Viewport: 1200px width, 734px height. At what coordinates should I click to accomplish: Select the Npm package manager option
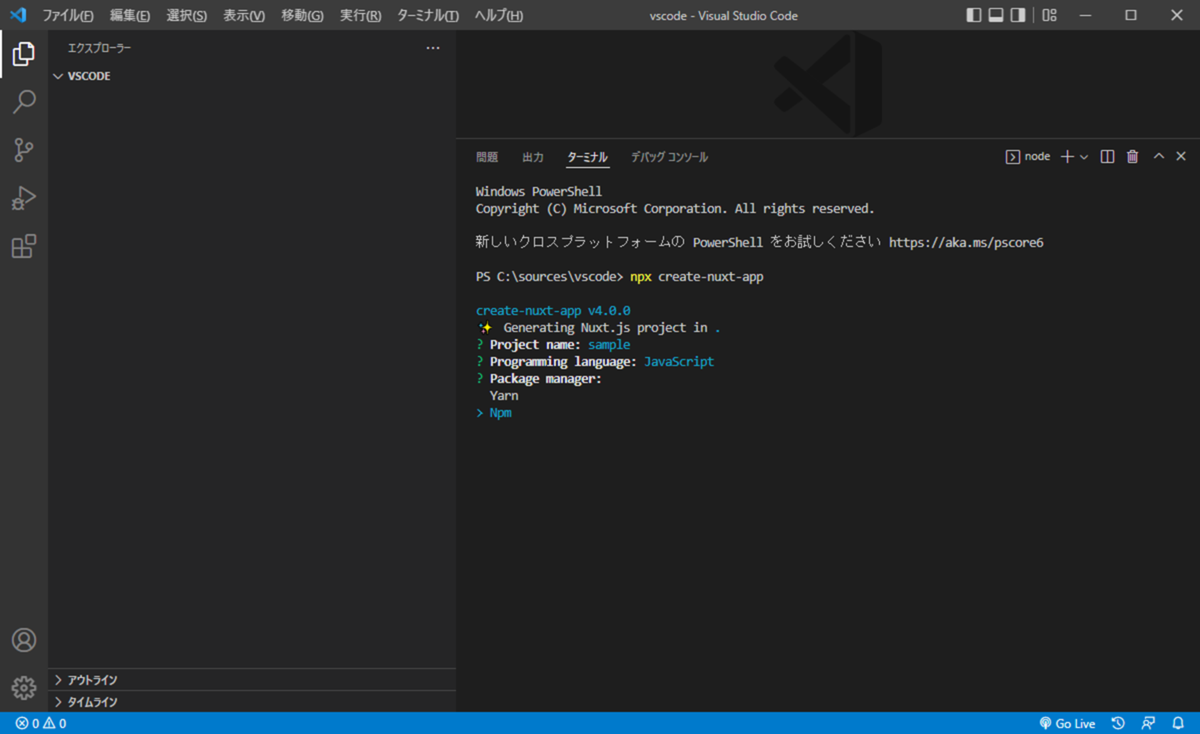point(500,413)
